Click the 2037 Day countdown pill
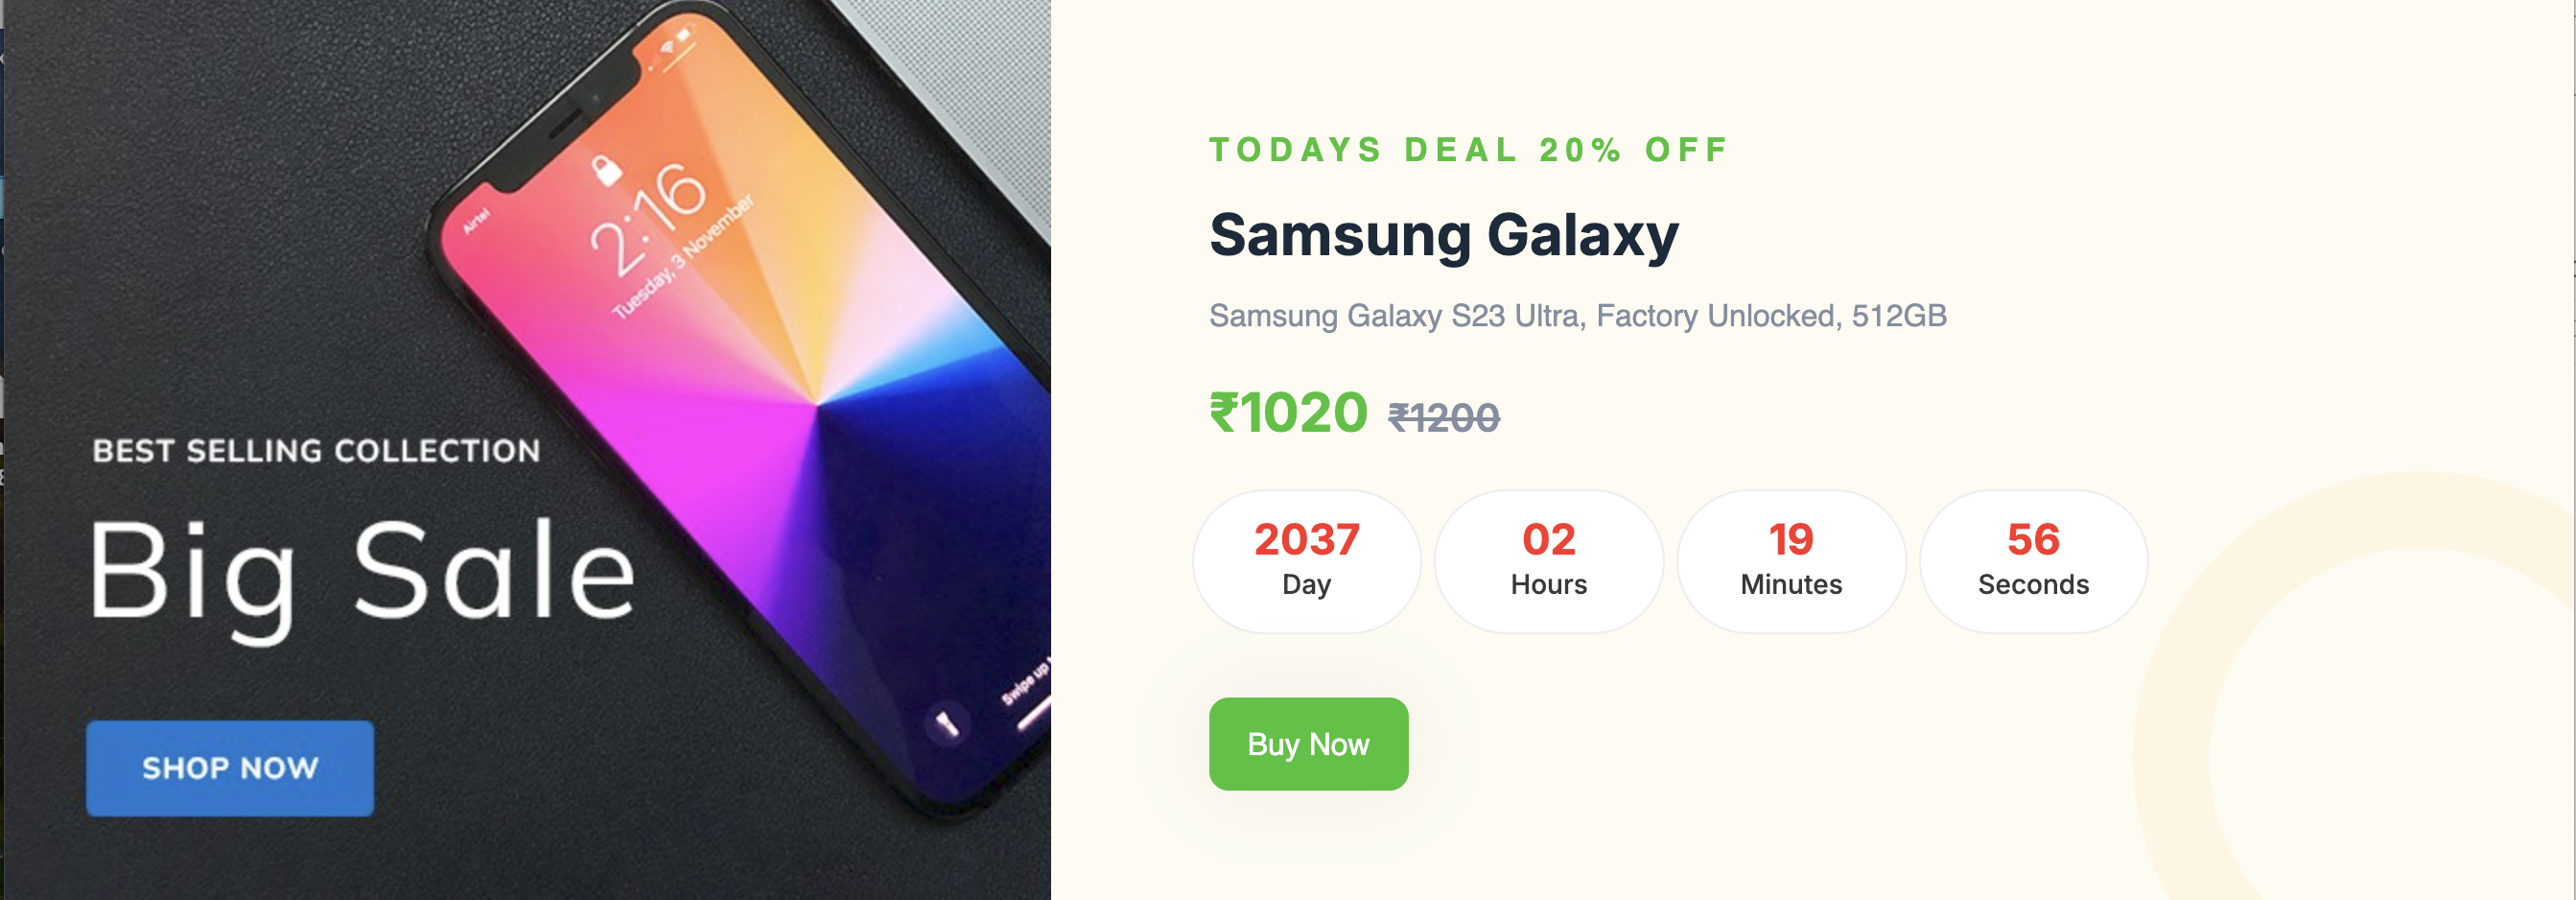Screen dimensions: 2576x900 [x=1306, y=561]
